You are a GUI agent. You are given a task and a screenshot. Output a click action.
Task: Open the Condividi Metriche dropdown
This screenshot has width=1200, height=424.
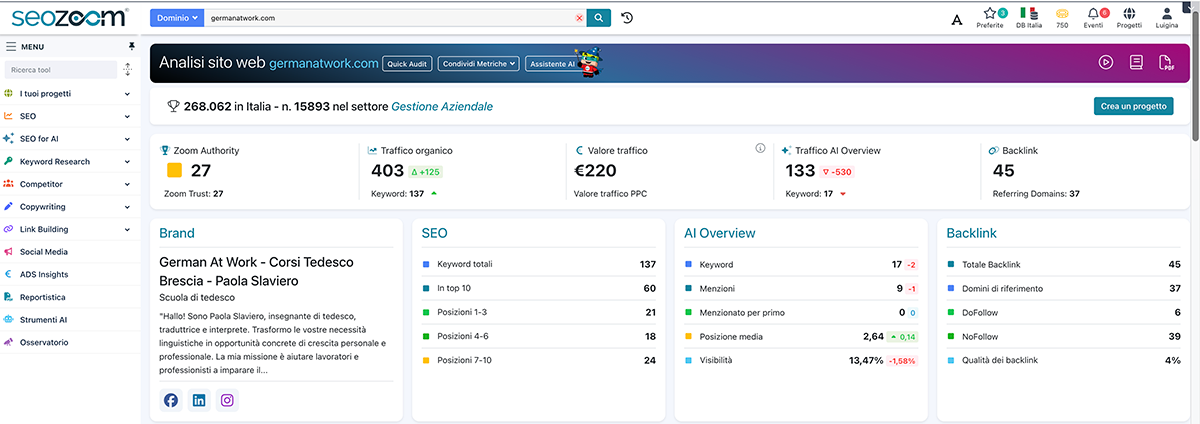click(479, 63)
